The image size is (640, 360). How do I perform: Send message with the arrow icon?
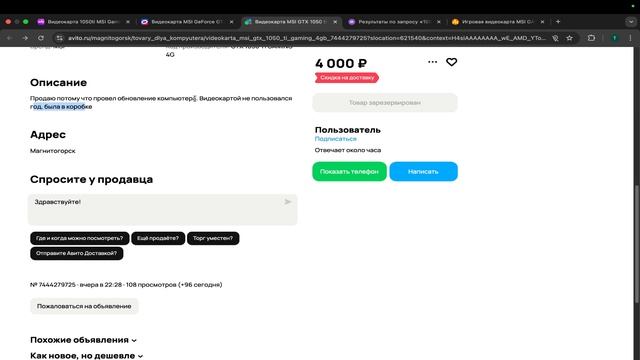[288, 202]
